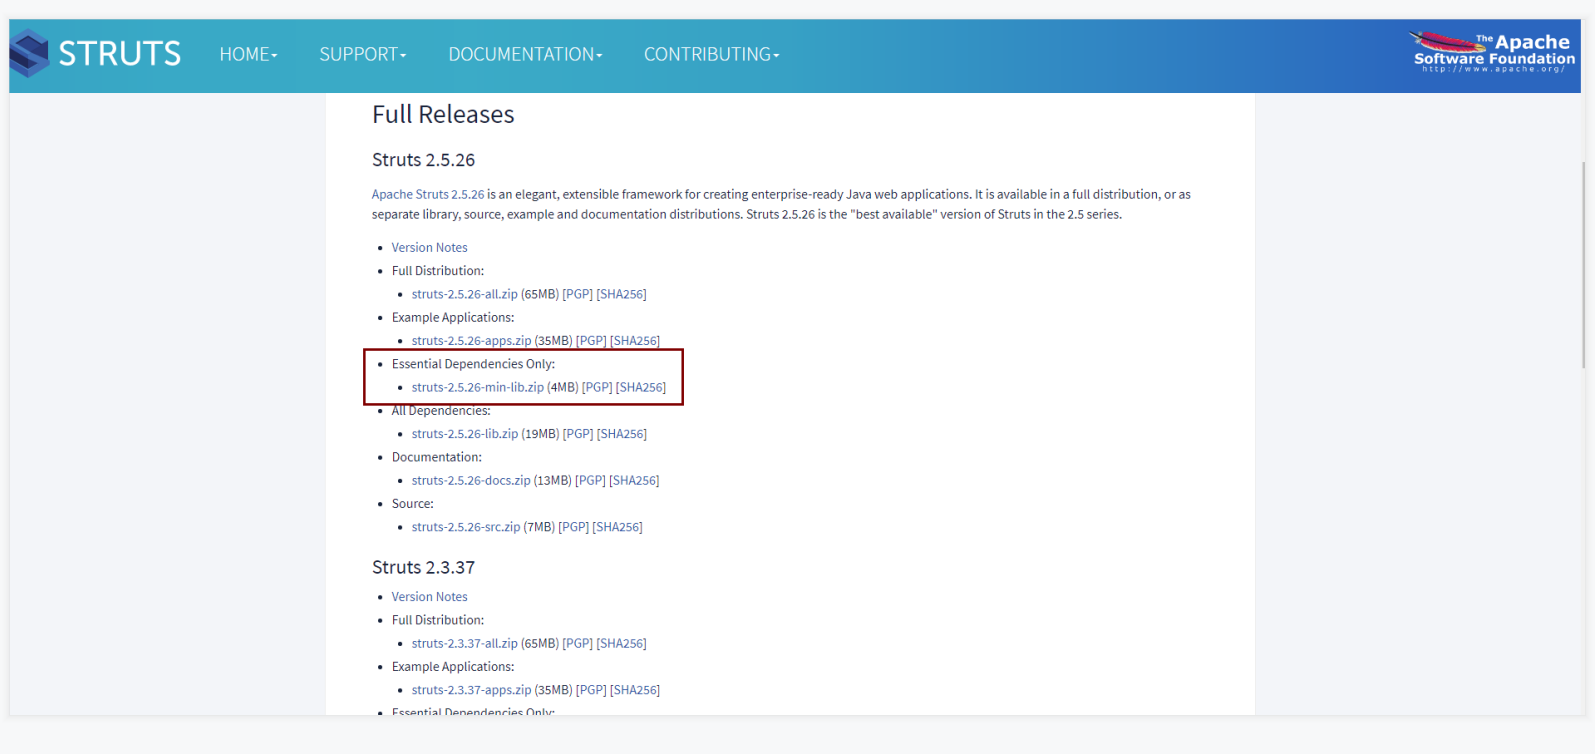Click the Example Applications label under Struts 2.3.37
Image resolution: width=1595 pixels, height=754 pixels.
pyautogui.click(x=453, y=667)
